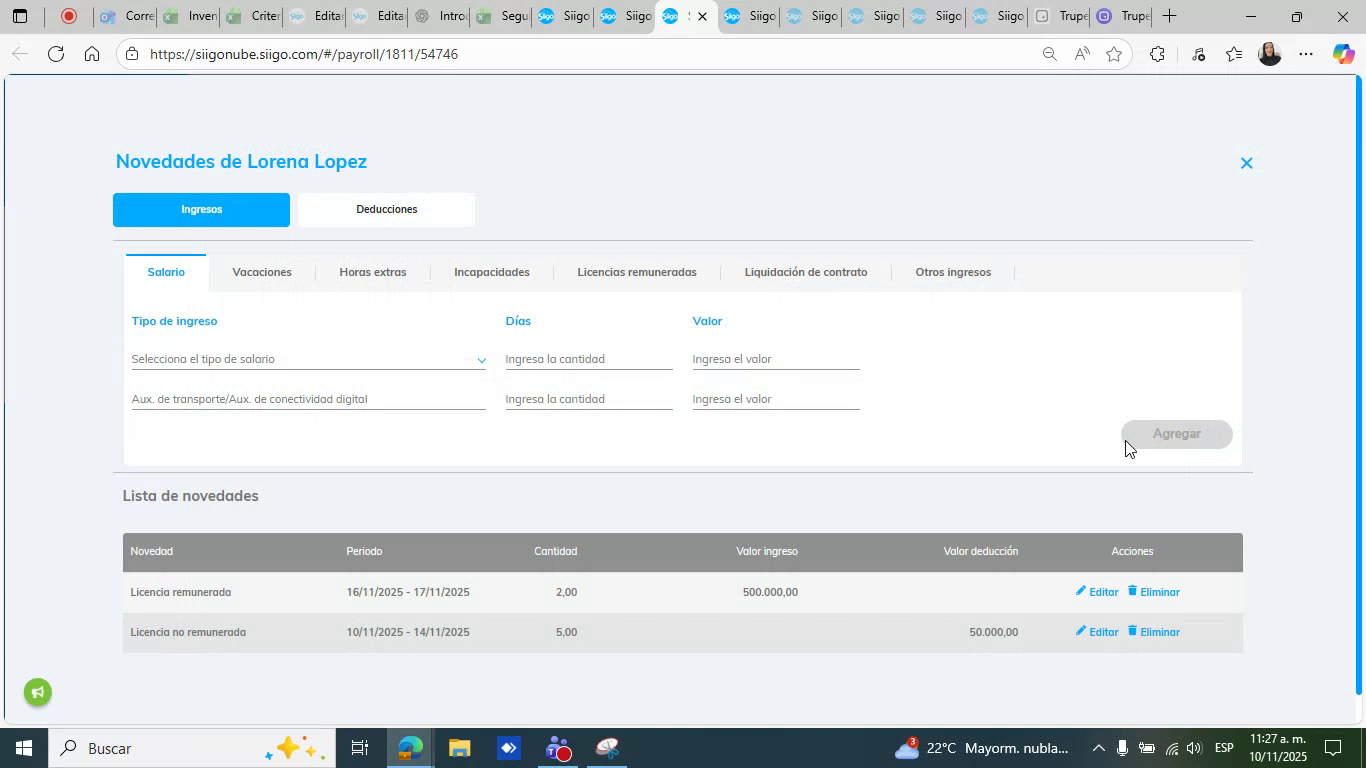Switch to the Correo browser tab

click(126, 16)
